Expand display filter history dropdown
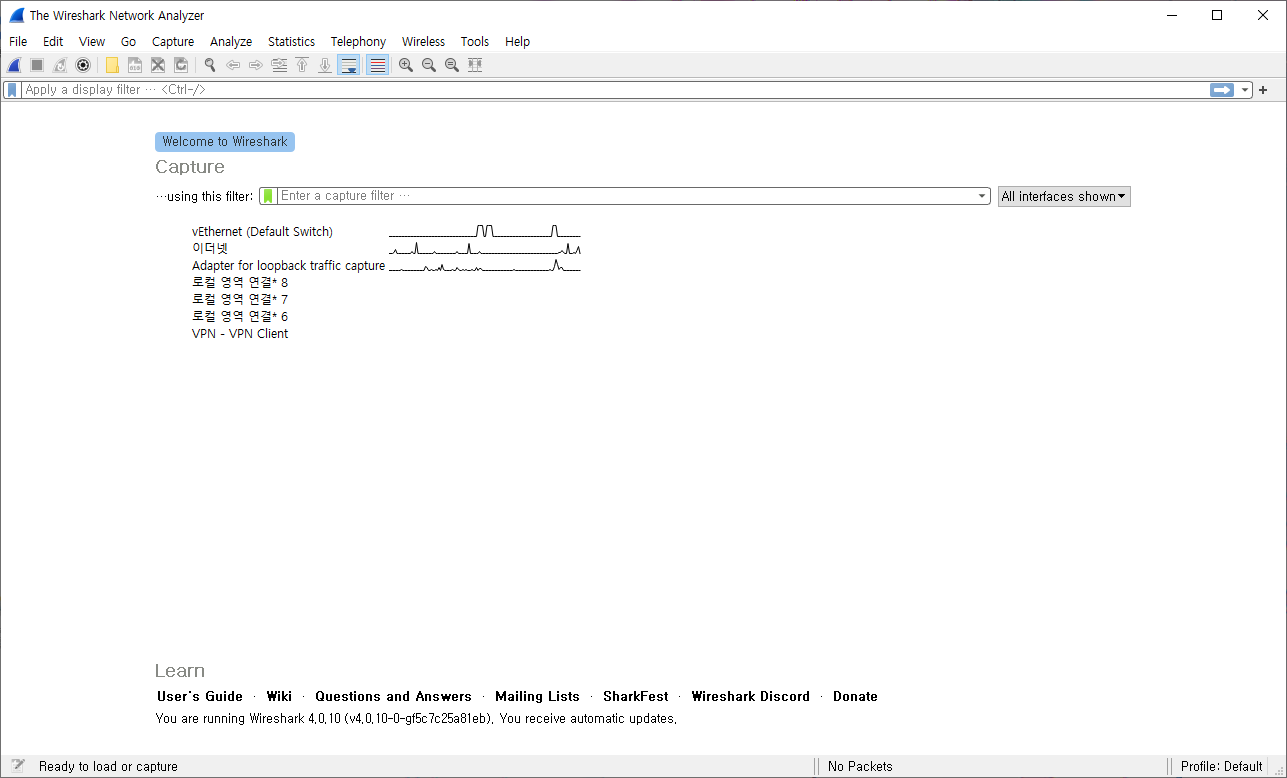 point(1245,90)
